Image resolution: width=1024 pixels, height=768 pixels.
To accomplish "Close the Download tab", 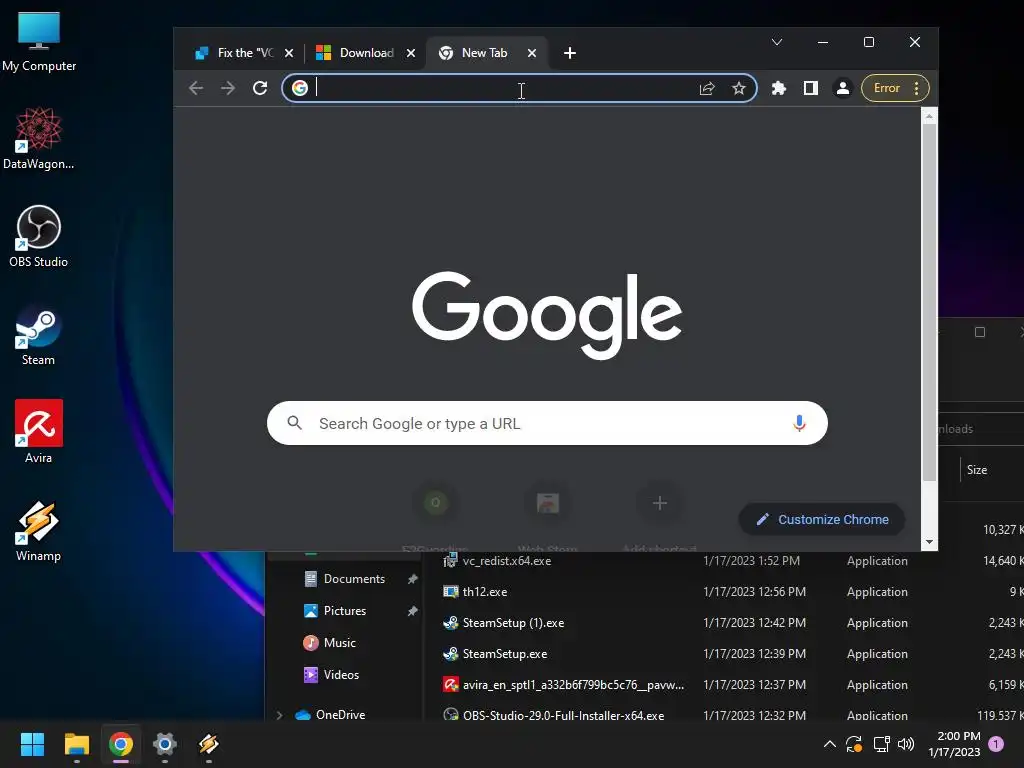I will (x=411, y=53).
